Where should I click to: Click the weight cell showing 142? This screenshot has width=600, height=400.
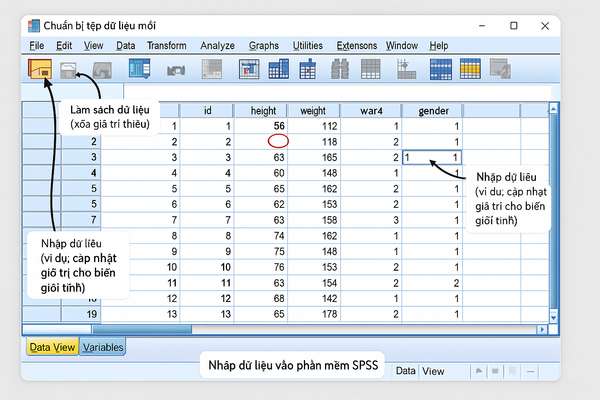[x=314, y=299]
